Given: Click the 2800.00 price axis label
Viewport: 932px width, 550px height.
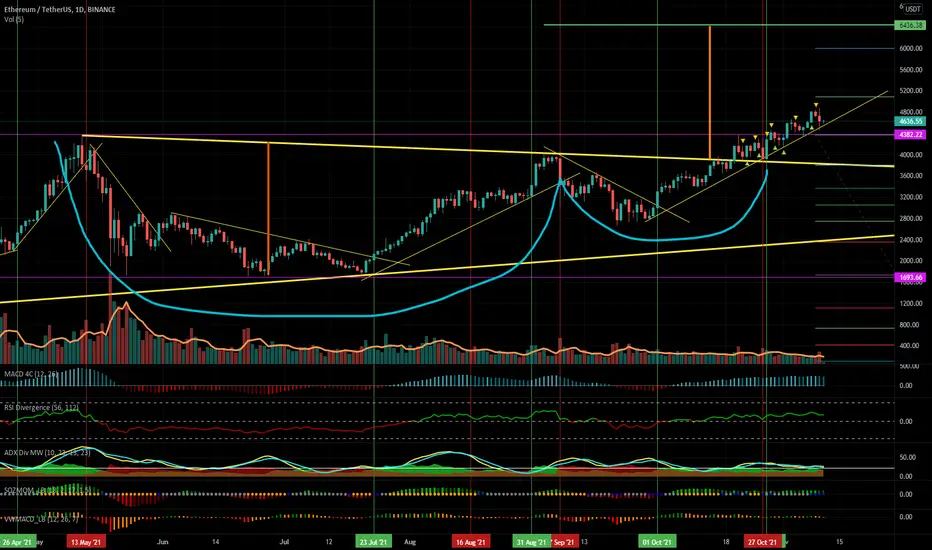Looking at the screenshot, I should (x=911, y=219).
